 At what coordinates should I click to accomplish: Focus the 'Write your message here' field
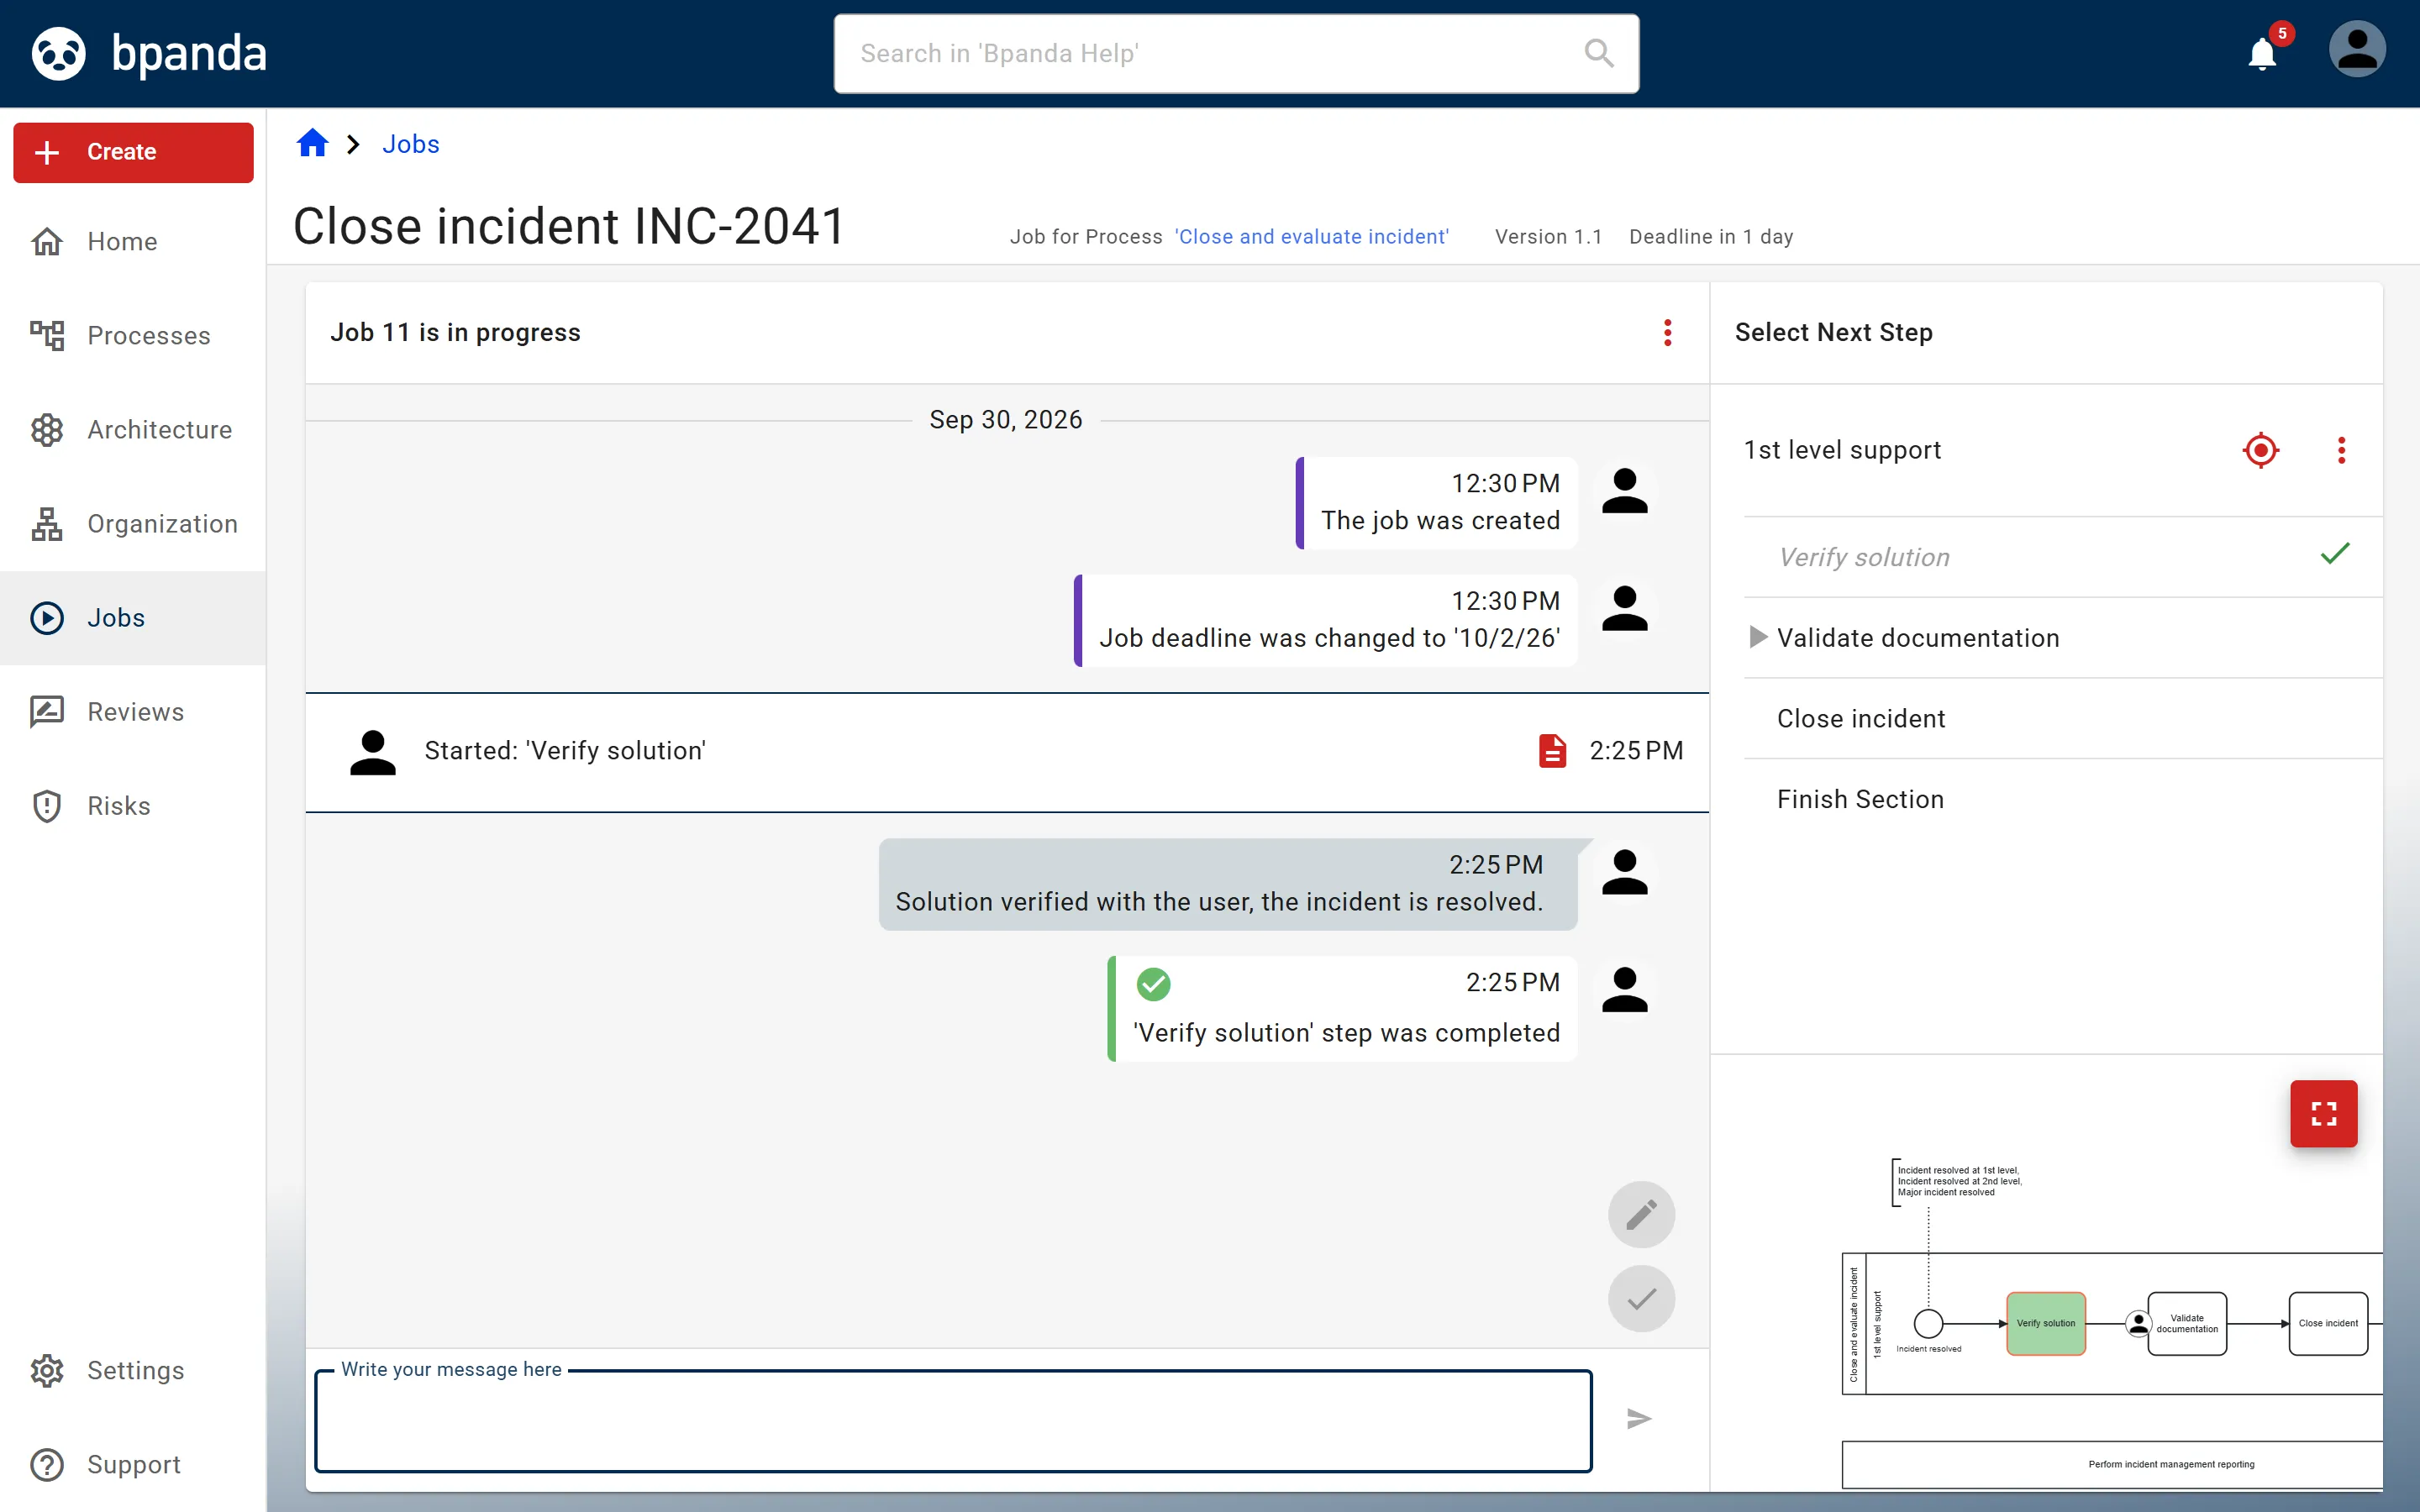[x=953, y=1421]
